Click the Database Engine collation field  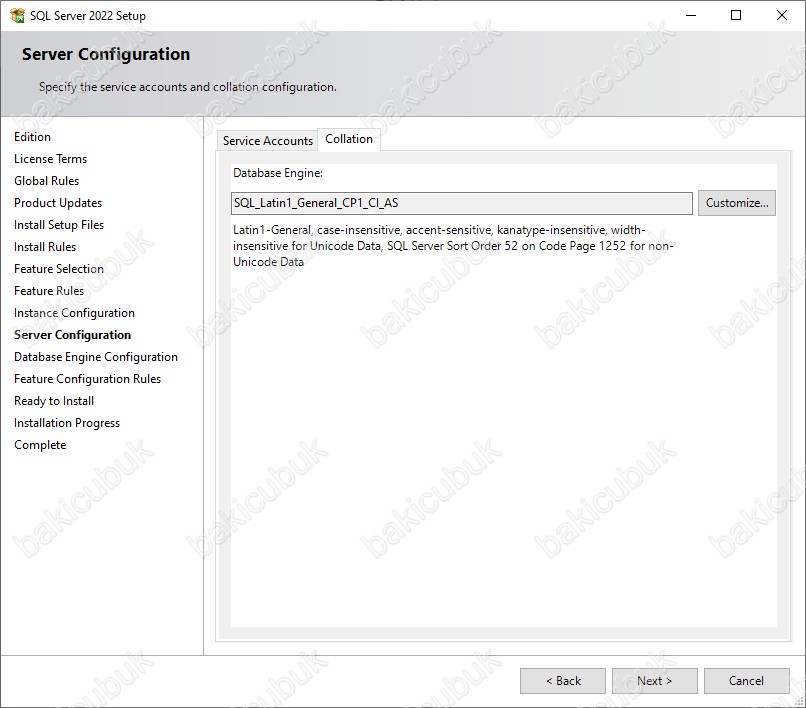point(462,203)
